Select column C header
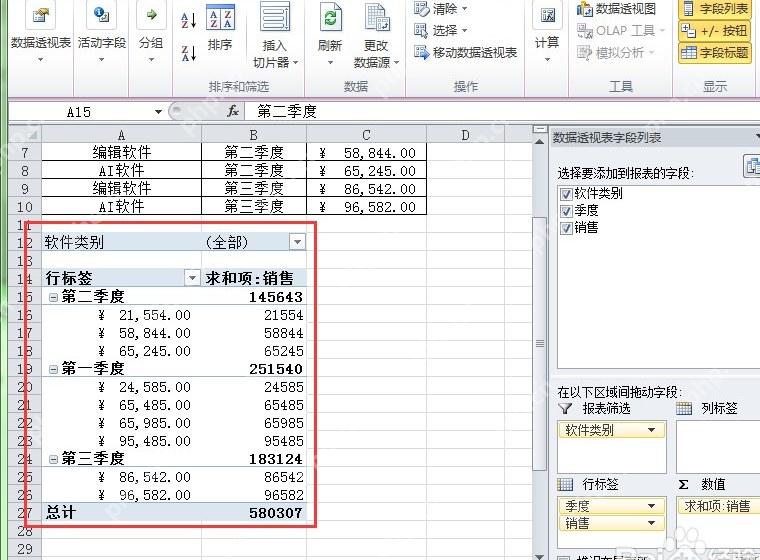The width and height of the screenshot is (760, 560). pyautogui.click(x=366, y=134)
